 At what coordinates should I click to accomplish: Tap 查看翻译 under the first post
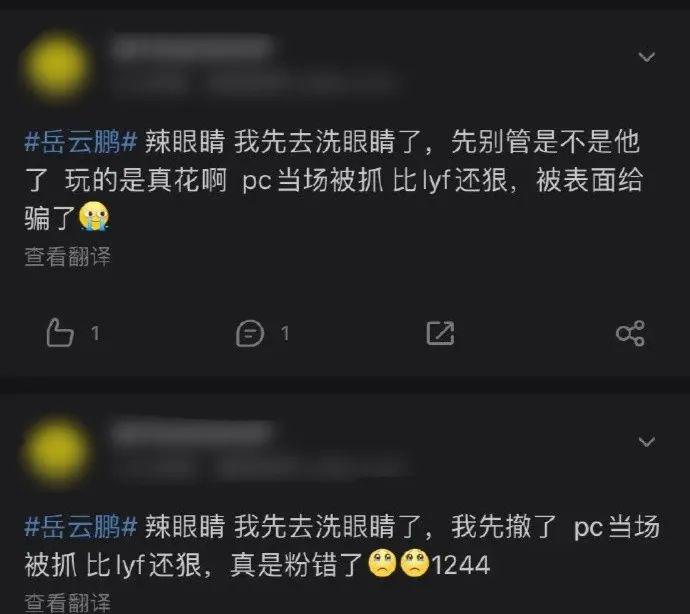click(x=67, y=257)
